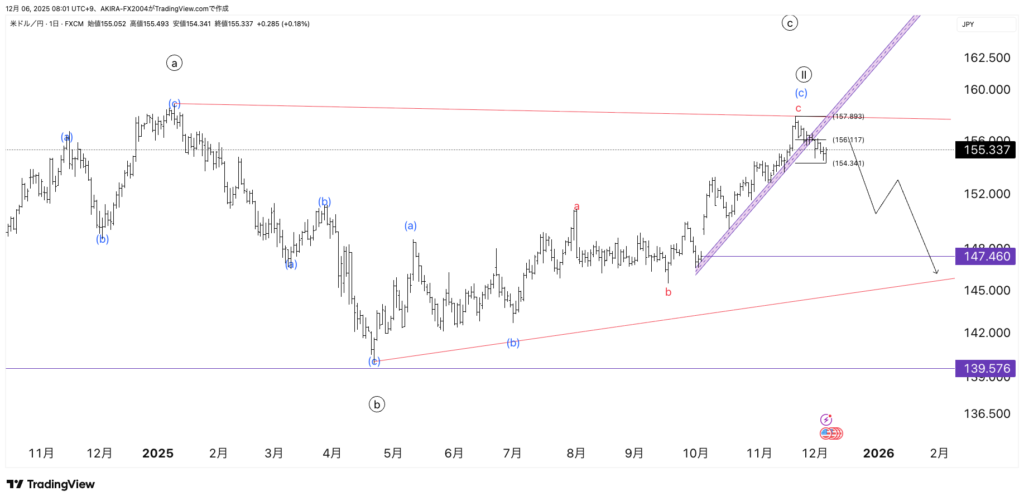
Task: Click the 米ドル/円 symbol title in legend
Action: click(28, 22)
